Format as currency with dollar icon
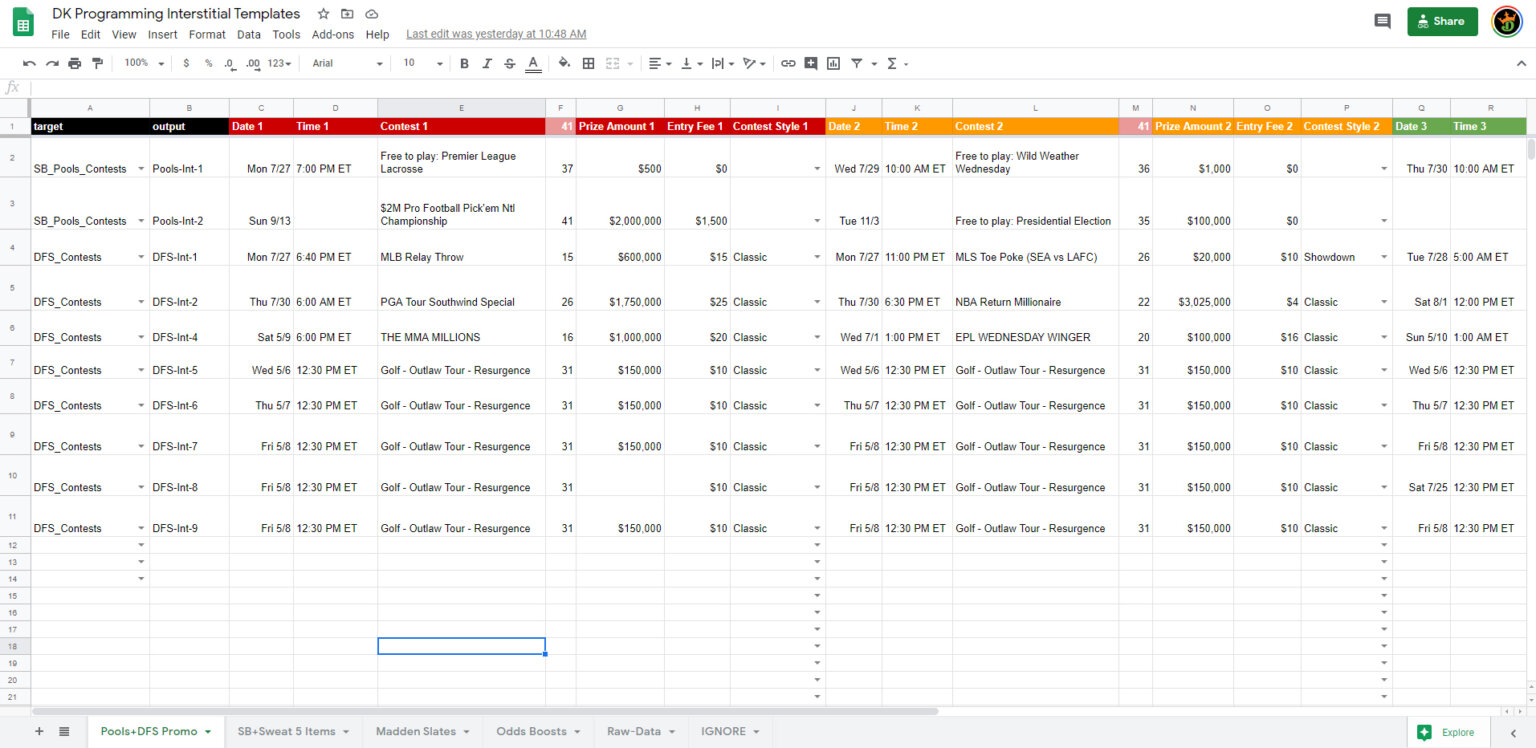The height and width of the screenshot is (748, 1536). click(x=186, y=63)
